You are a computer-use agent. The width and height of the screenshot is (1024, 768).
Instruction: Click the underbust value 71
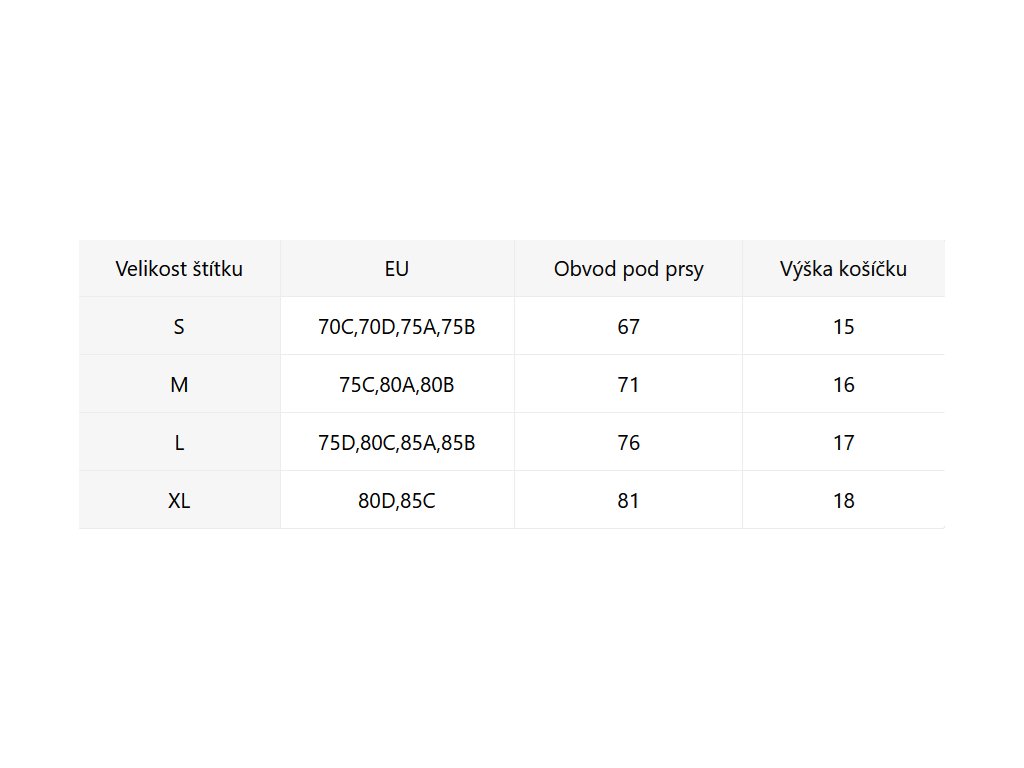tap(628, 385)
